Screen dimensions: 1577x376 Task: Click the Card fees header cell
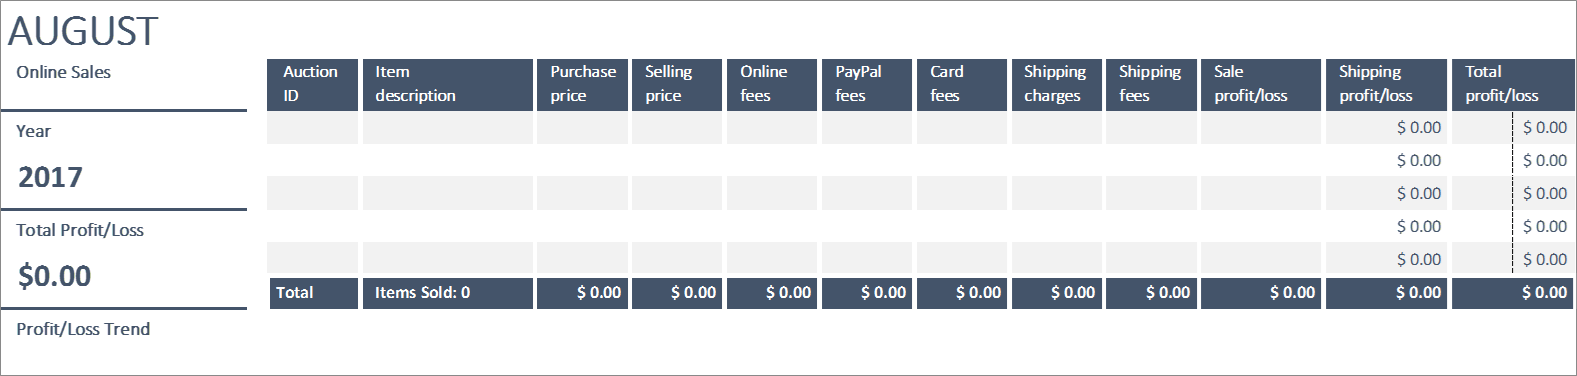click(x=962, y=84)
